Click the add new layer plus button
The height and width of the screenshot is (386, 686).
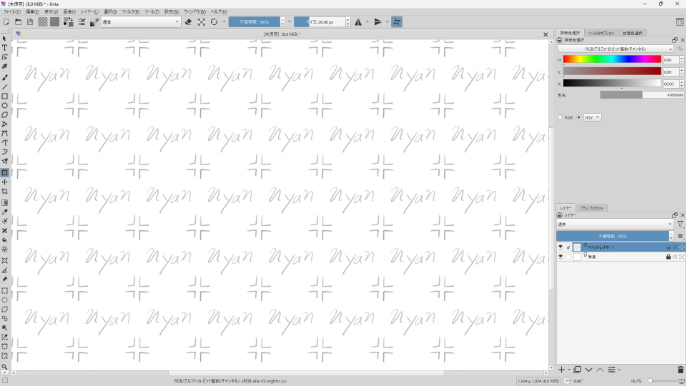562,370
